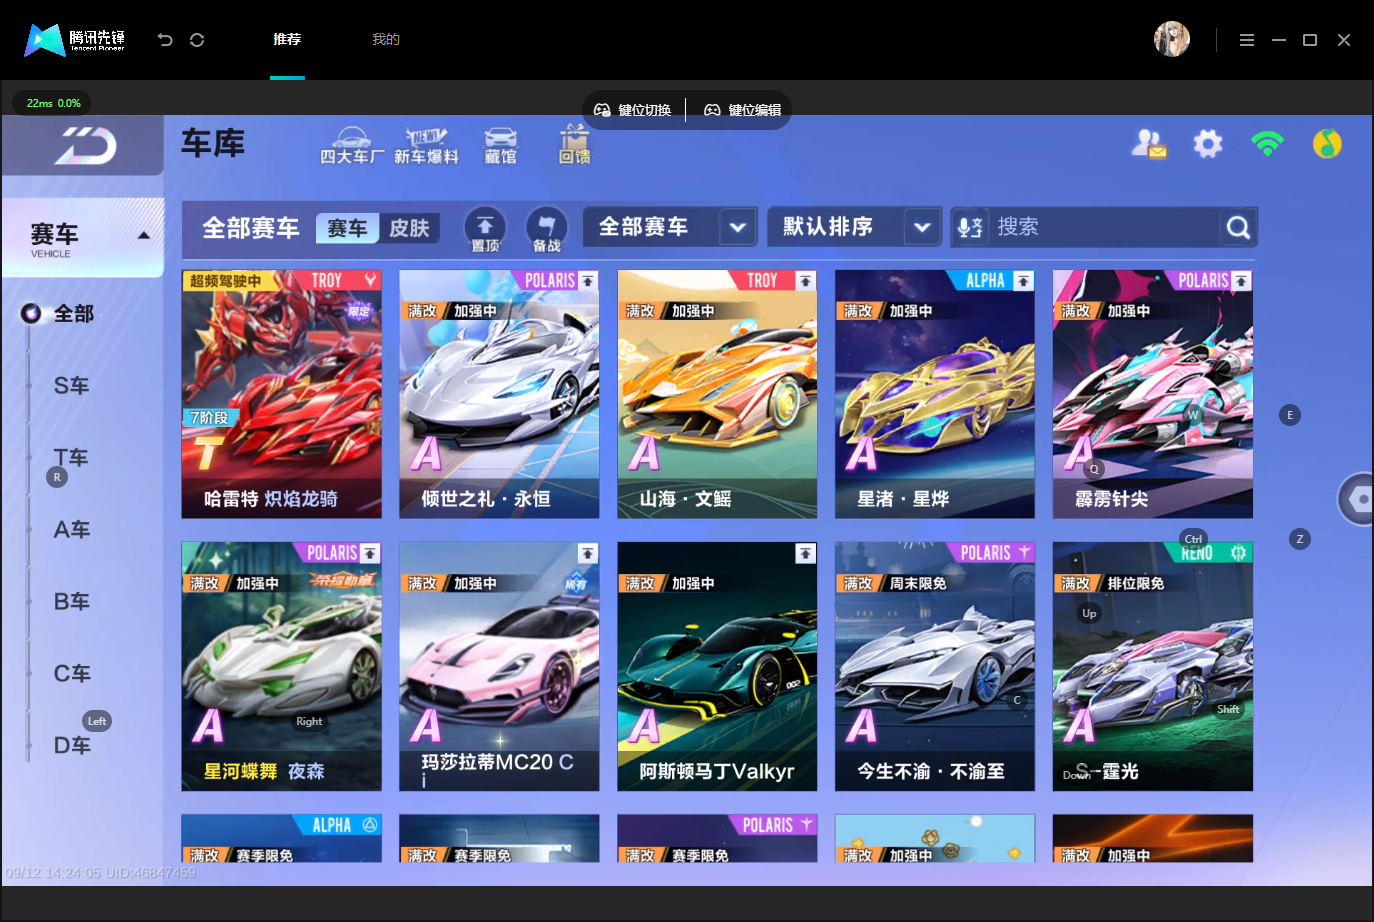Click the green Wi-Fi signal icon
1374x922 pixels.
click(1267, 144)
